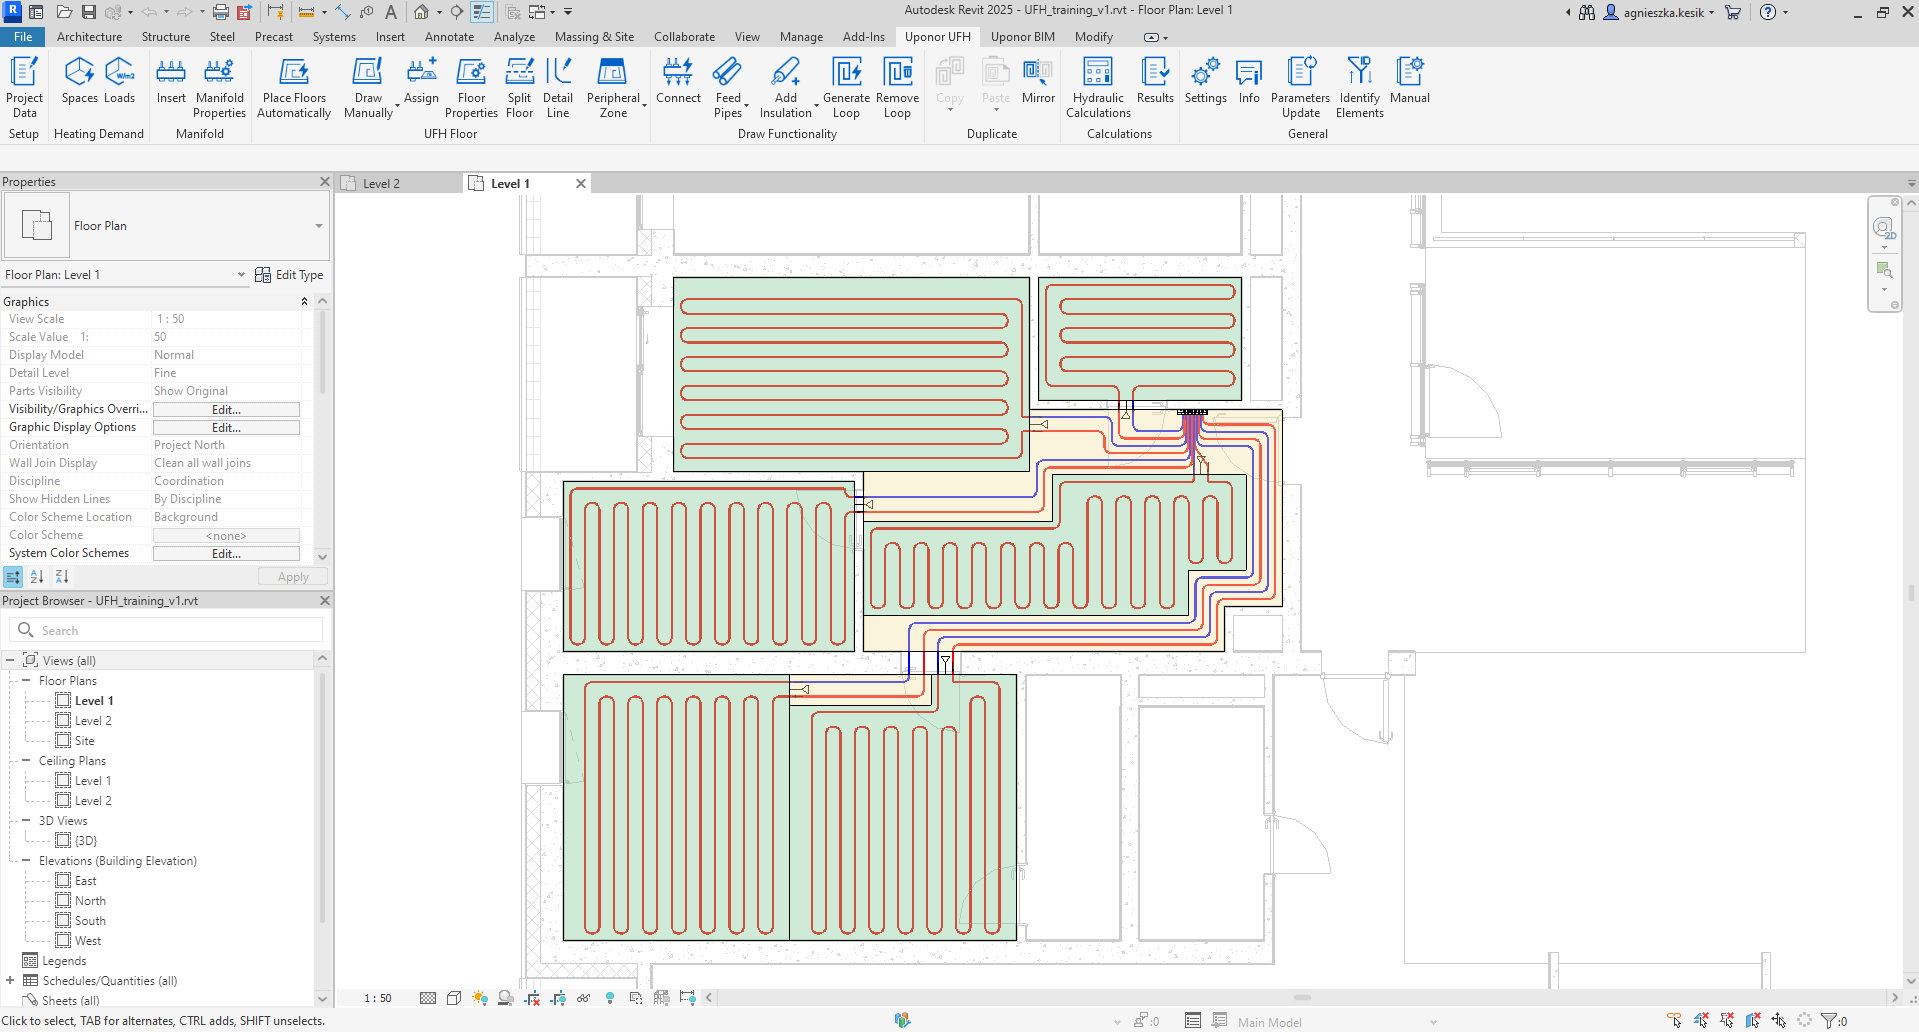Run Parameters Update
This screenshot has width=1919, height=1032.
pos(1300,87)
